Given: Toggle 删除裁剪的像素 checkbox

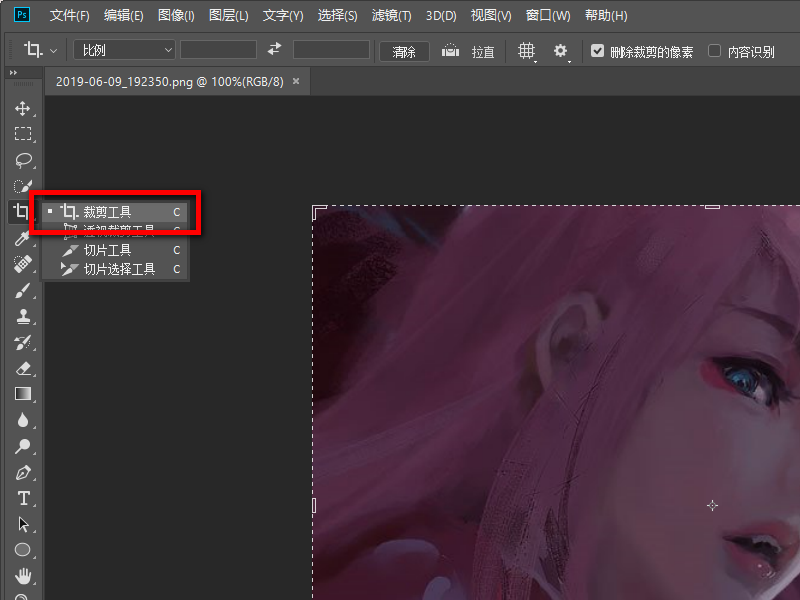Looking at the screenshot, I should (x=597, y=51).
